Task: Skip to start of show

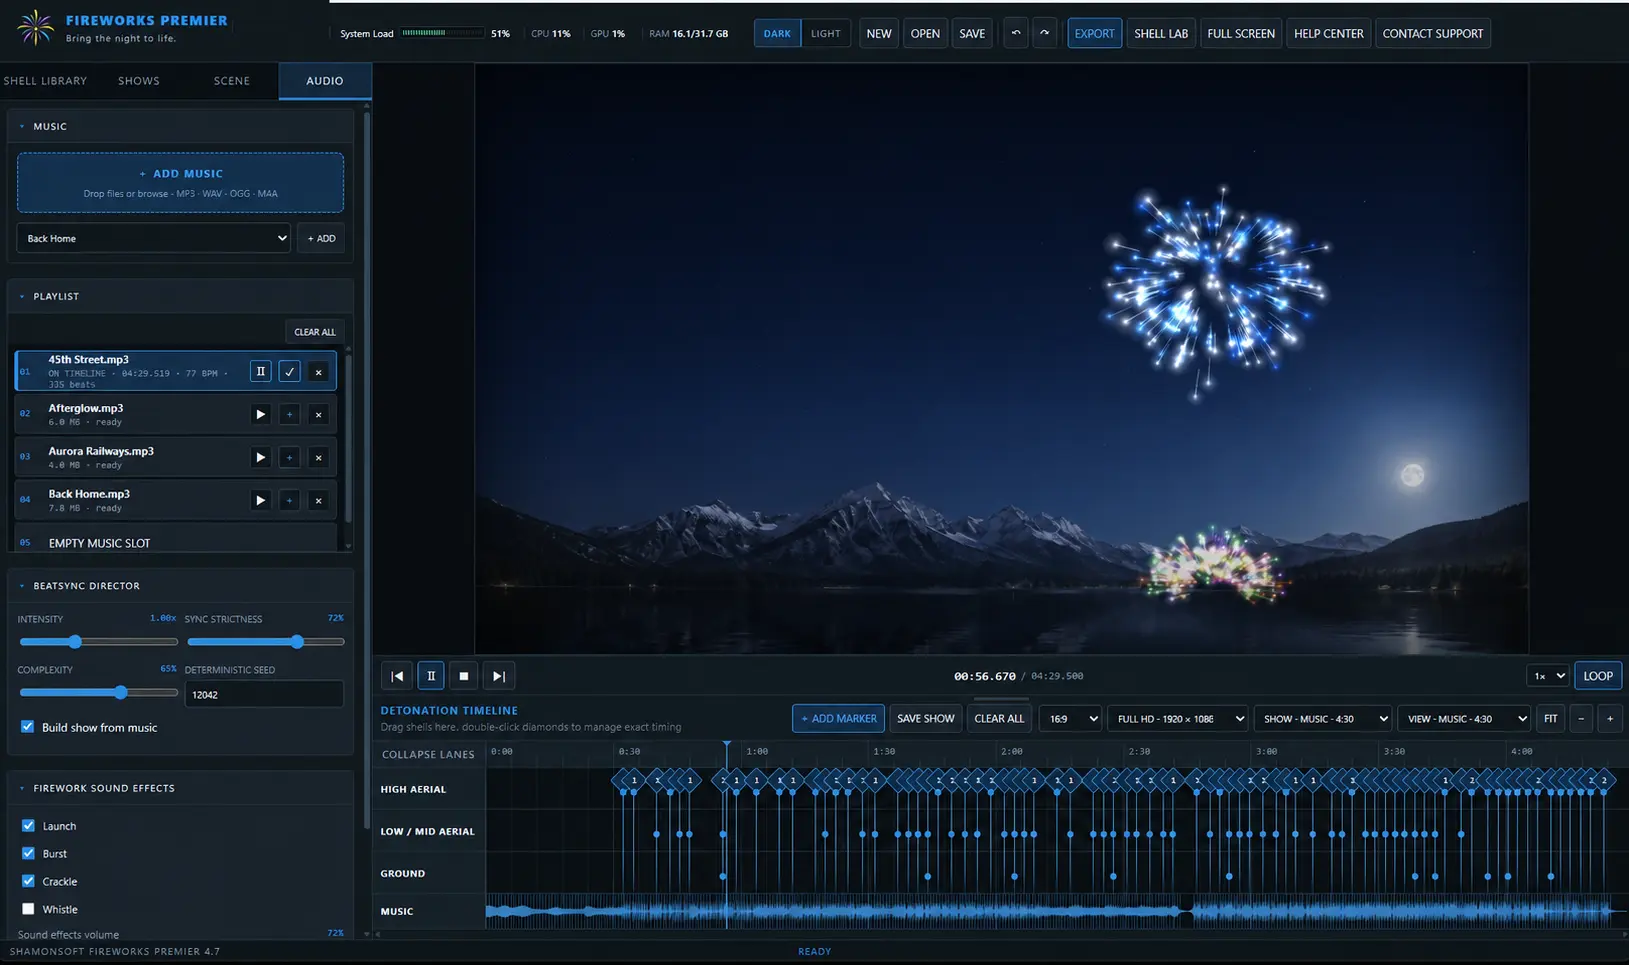Action: (x=397, y=676)
